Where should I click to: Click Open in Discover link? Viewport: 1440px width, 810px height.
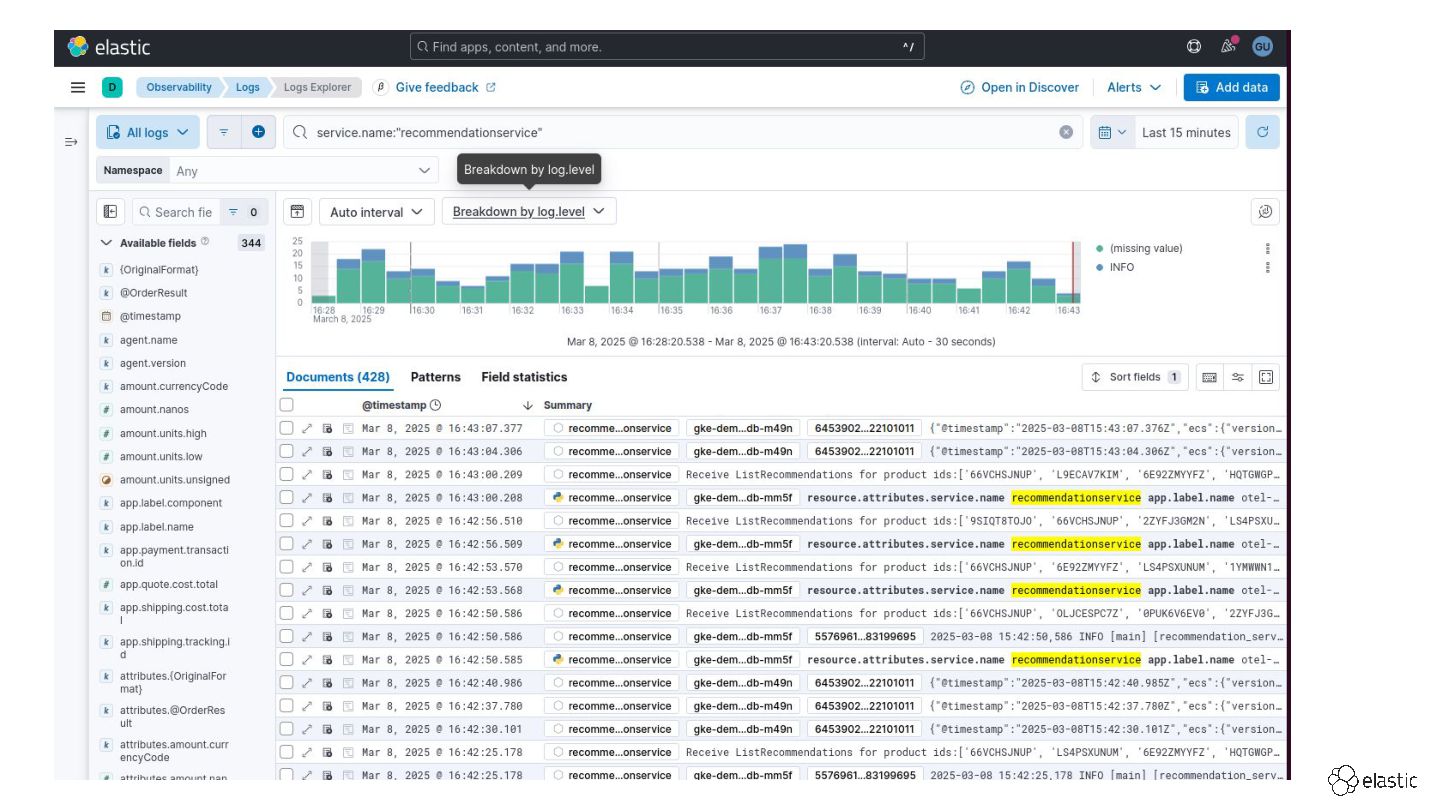pos(1019,87)
